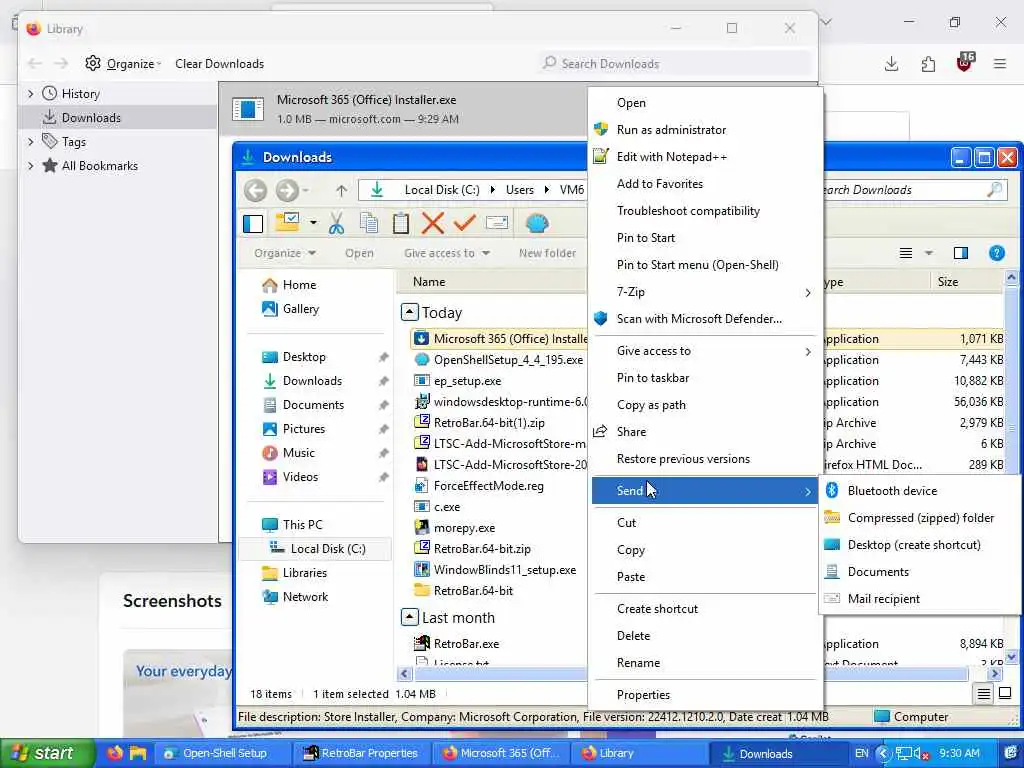The height and width of the screenshot is (768, 1024).
Task: Click the horizontal scrollbar left arrow
Action: click(404, 673)
